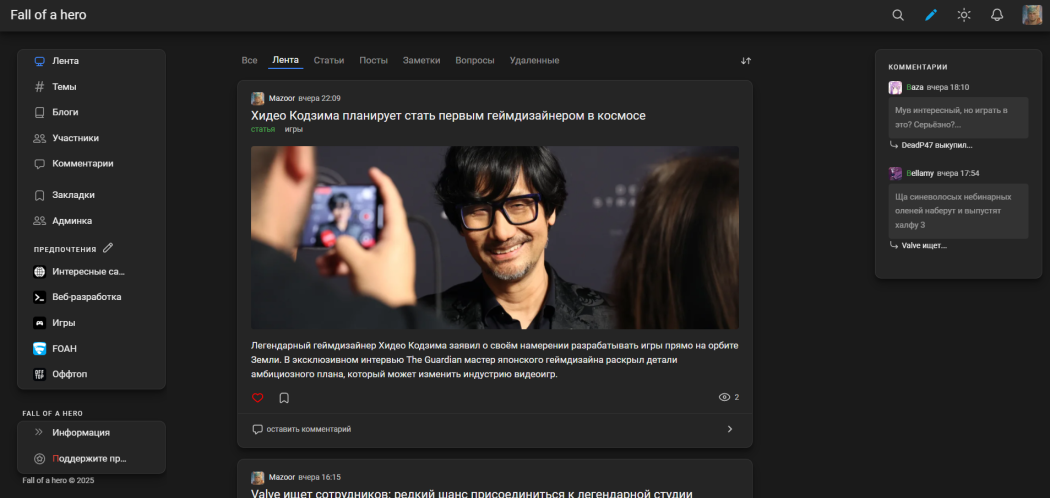Switch to the Посты tab

tap(374, 60)
